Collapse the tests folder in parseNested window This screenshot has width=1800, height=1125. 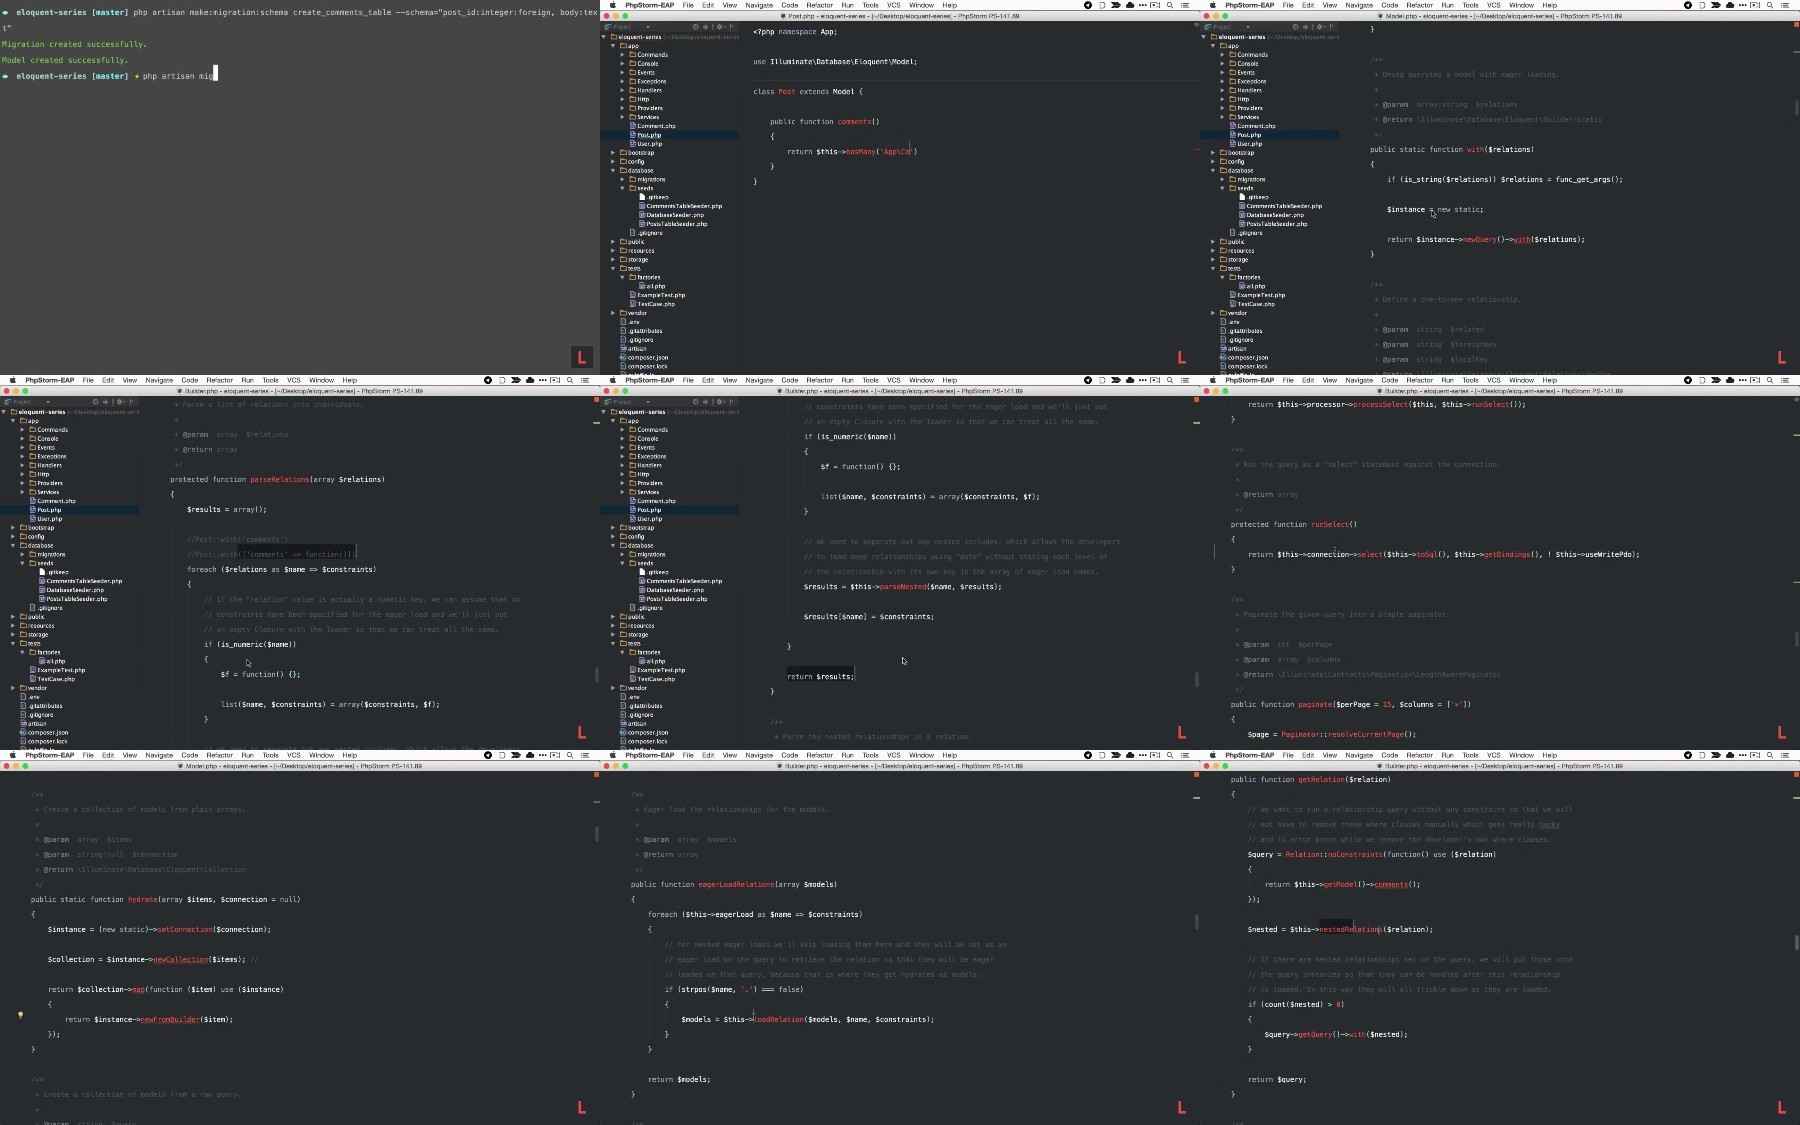pos(613,644)
